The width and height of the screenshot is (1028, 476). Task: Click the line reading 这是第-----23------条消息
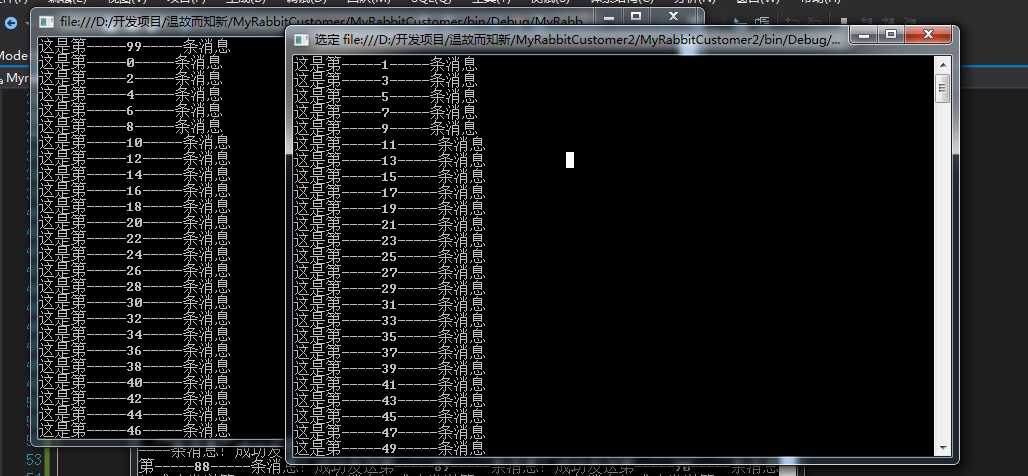(389, 241)
